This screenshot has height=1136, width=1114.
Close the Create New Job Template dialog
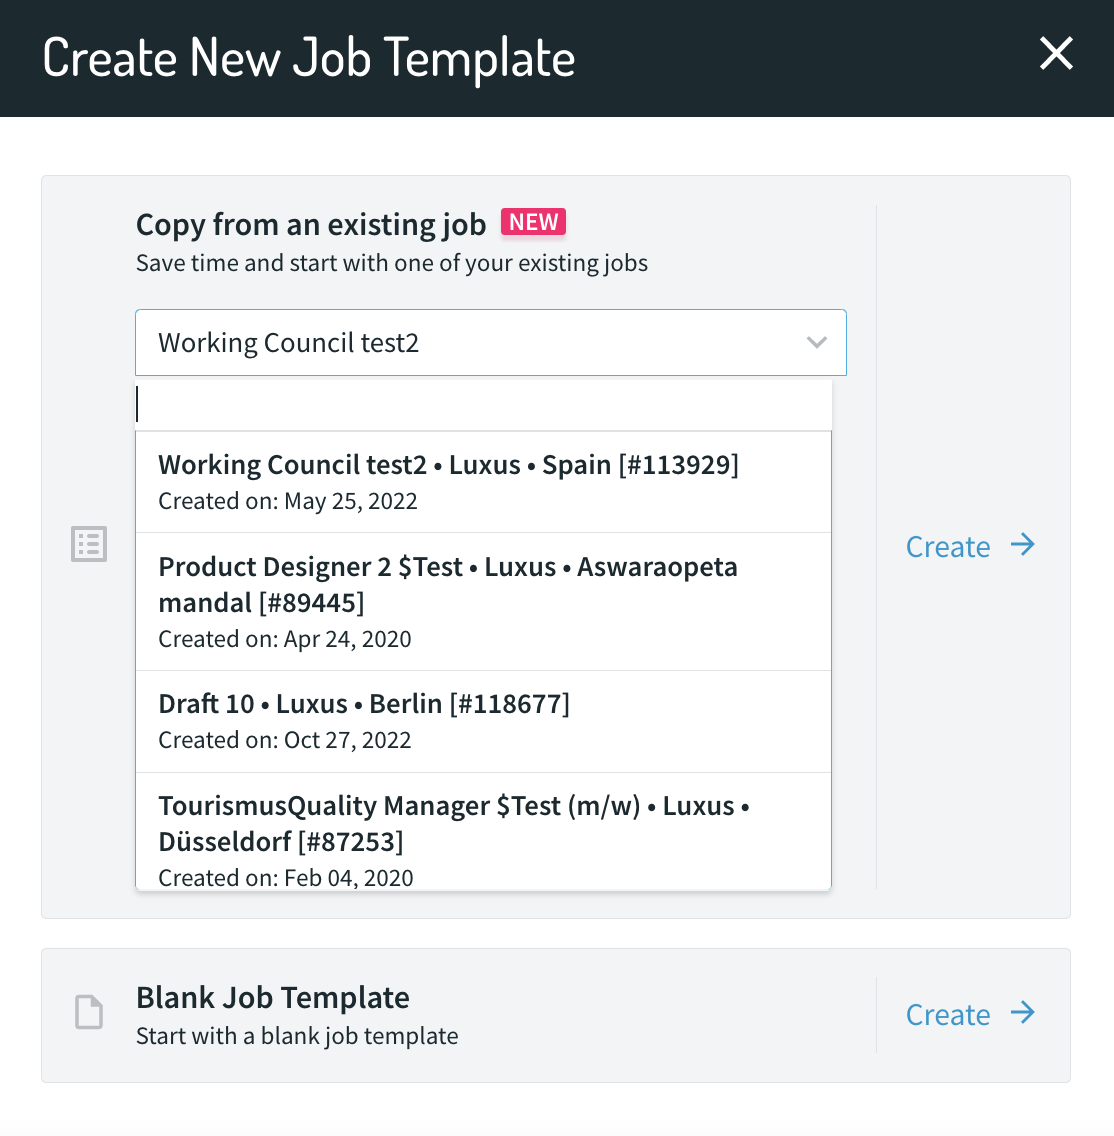point(1056,54)
